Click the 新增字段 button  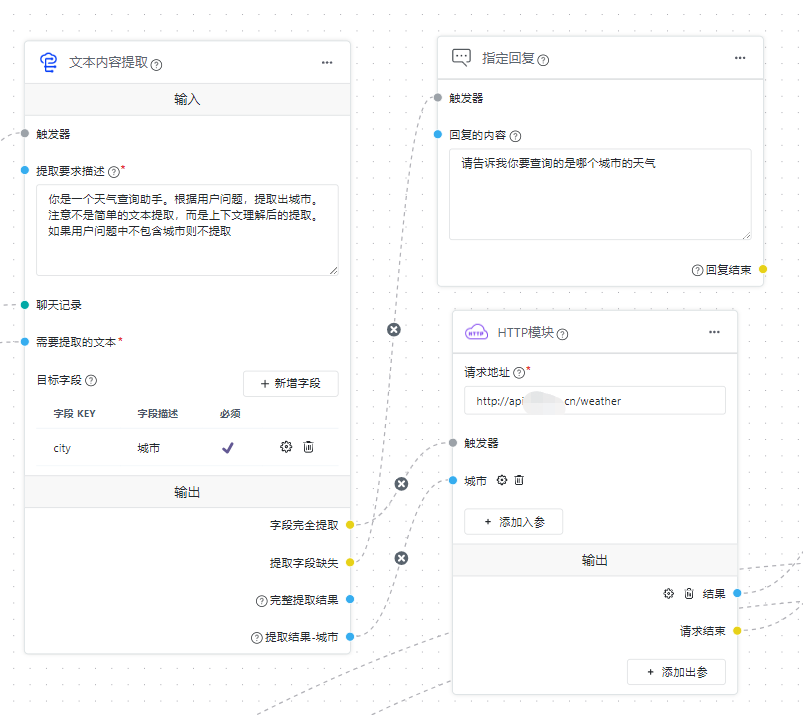click(x=290, y=384)
